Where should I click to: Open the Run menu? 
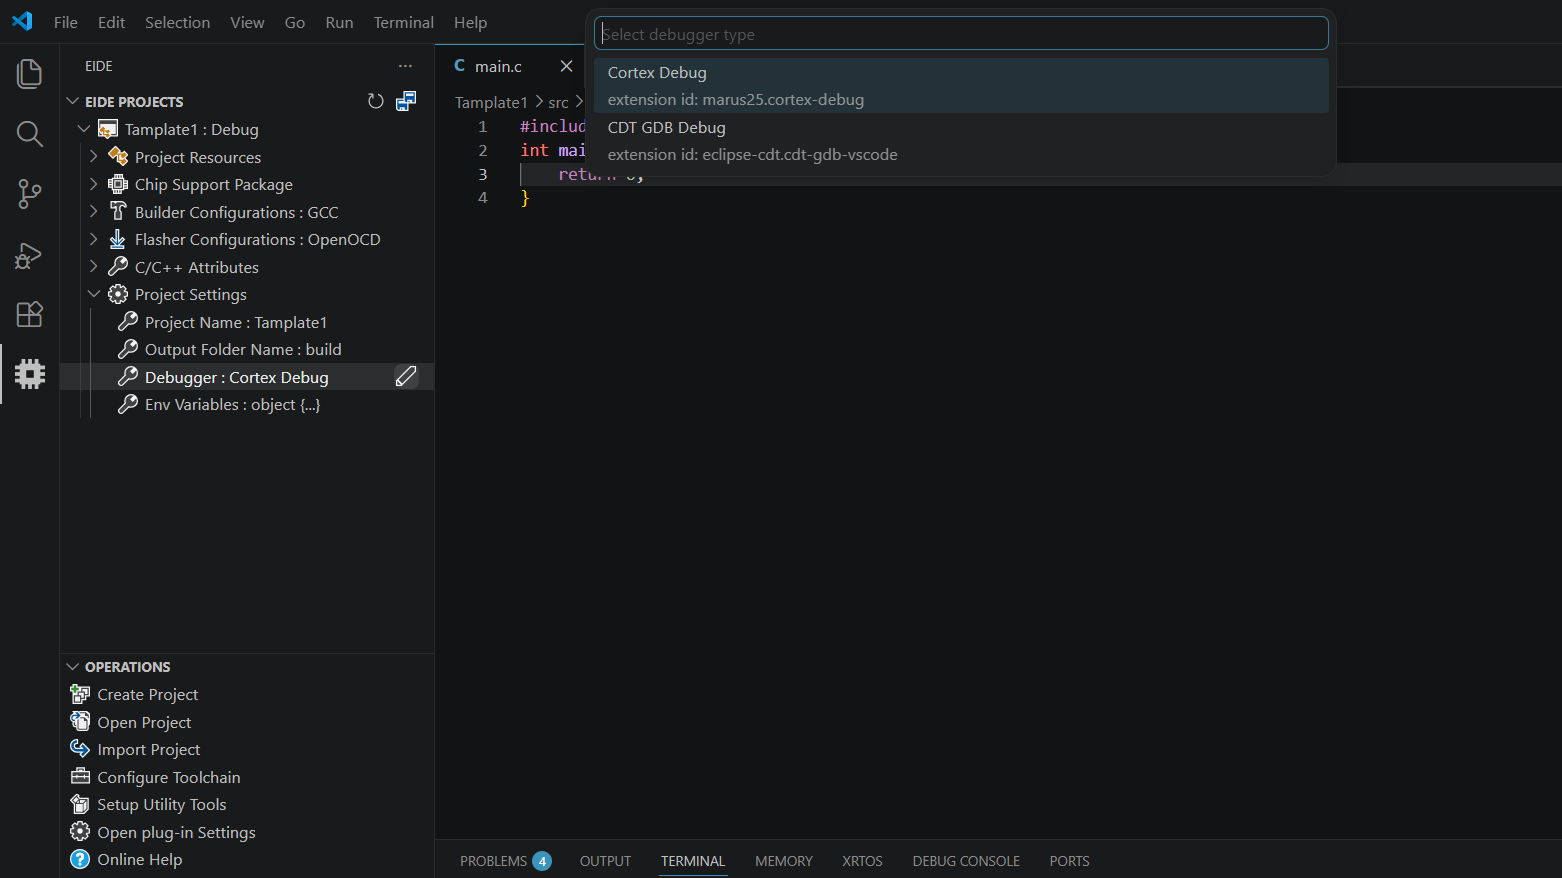click(x=339, y=22)
